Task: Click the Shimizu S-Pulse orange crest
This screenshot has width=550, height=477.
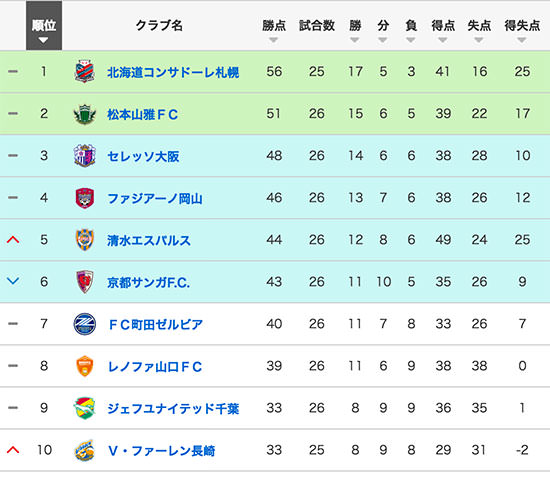Action: (x=85, y=240)
